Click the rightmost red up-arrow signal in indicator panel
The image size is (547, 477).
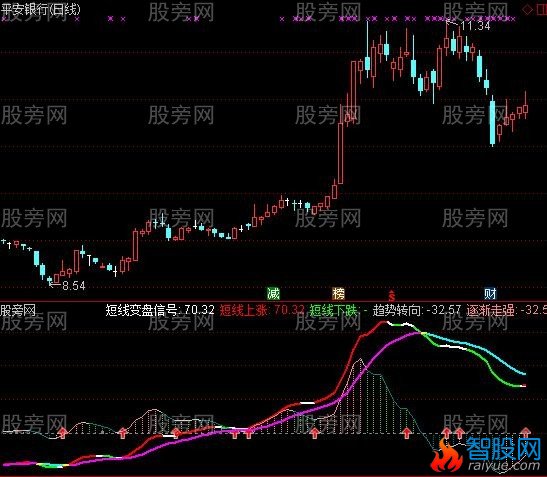point(526,432)
